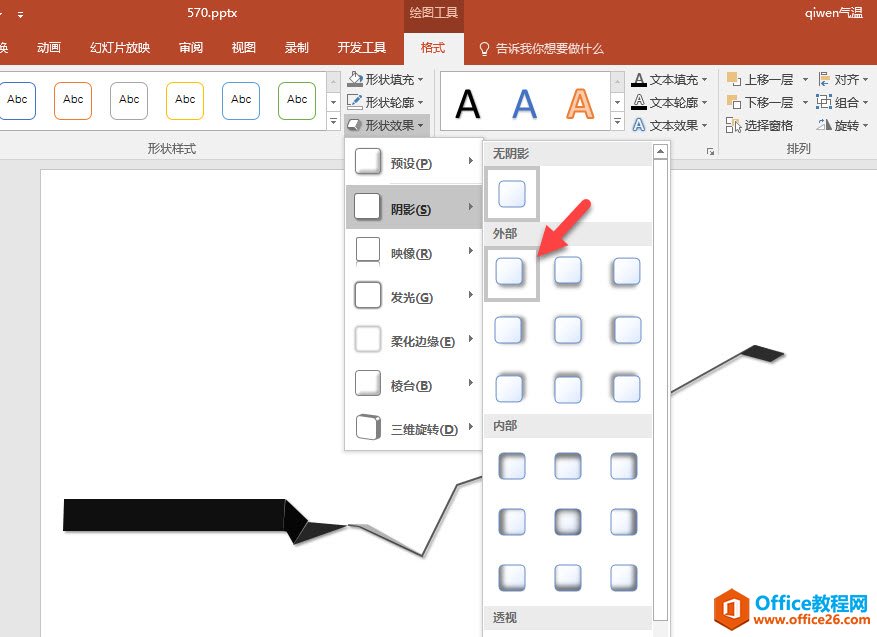Image resolution: width=877 pixels, height=637 pixels.
Task: Choose the first shadow preset under 外部
Action: 511,271
